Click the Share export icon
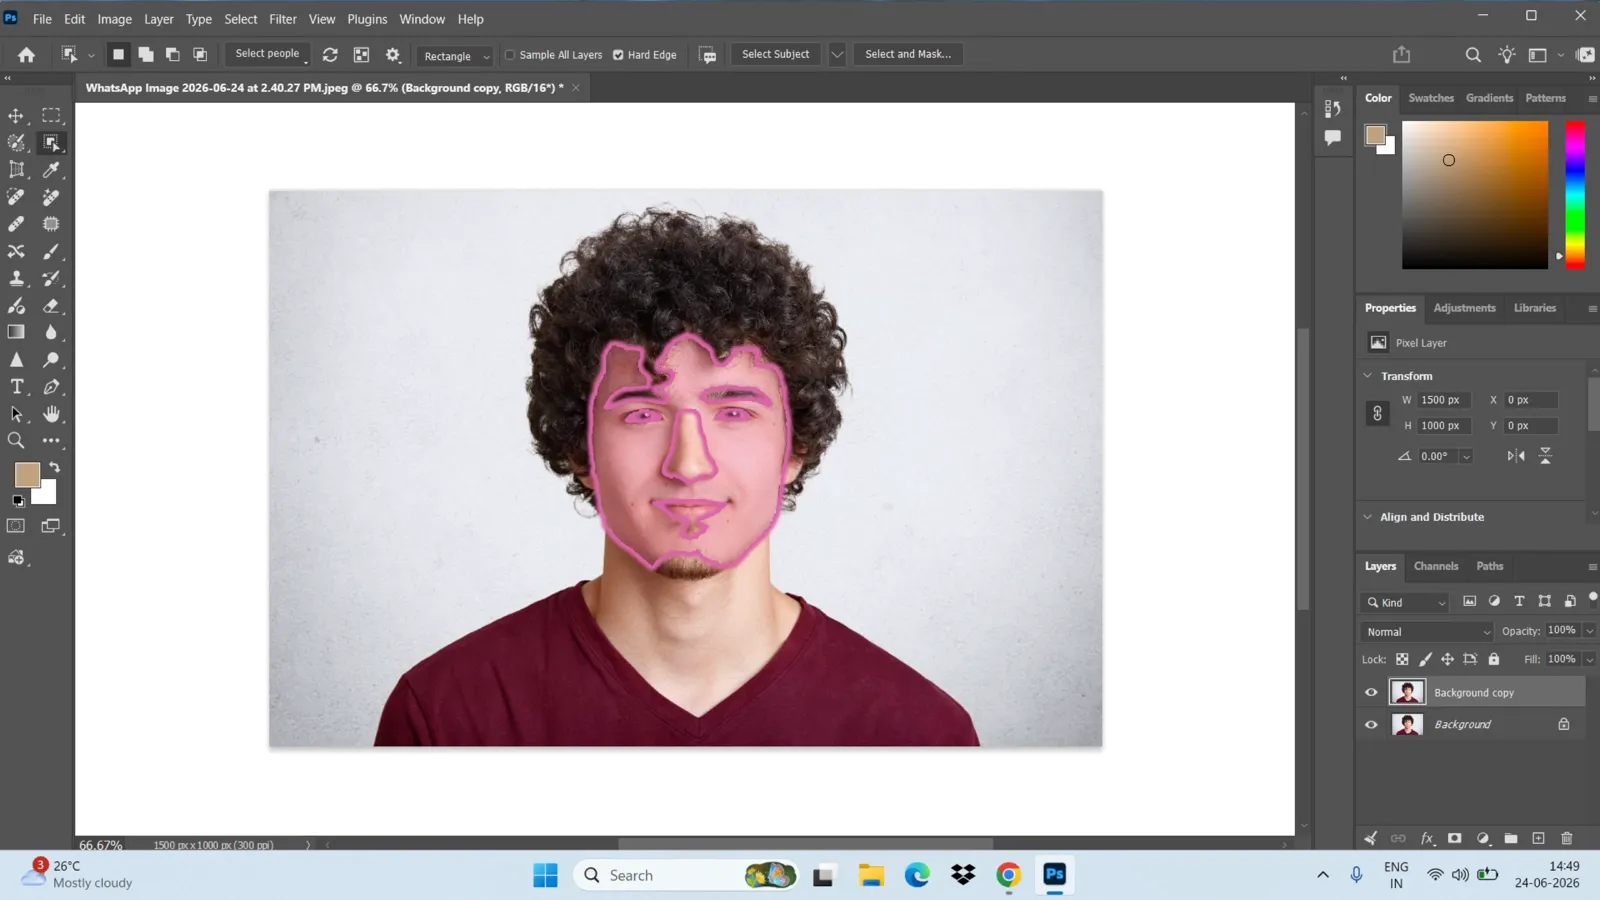The width and height of the screenshot is (1600, 900). tap(1401, 55)
